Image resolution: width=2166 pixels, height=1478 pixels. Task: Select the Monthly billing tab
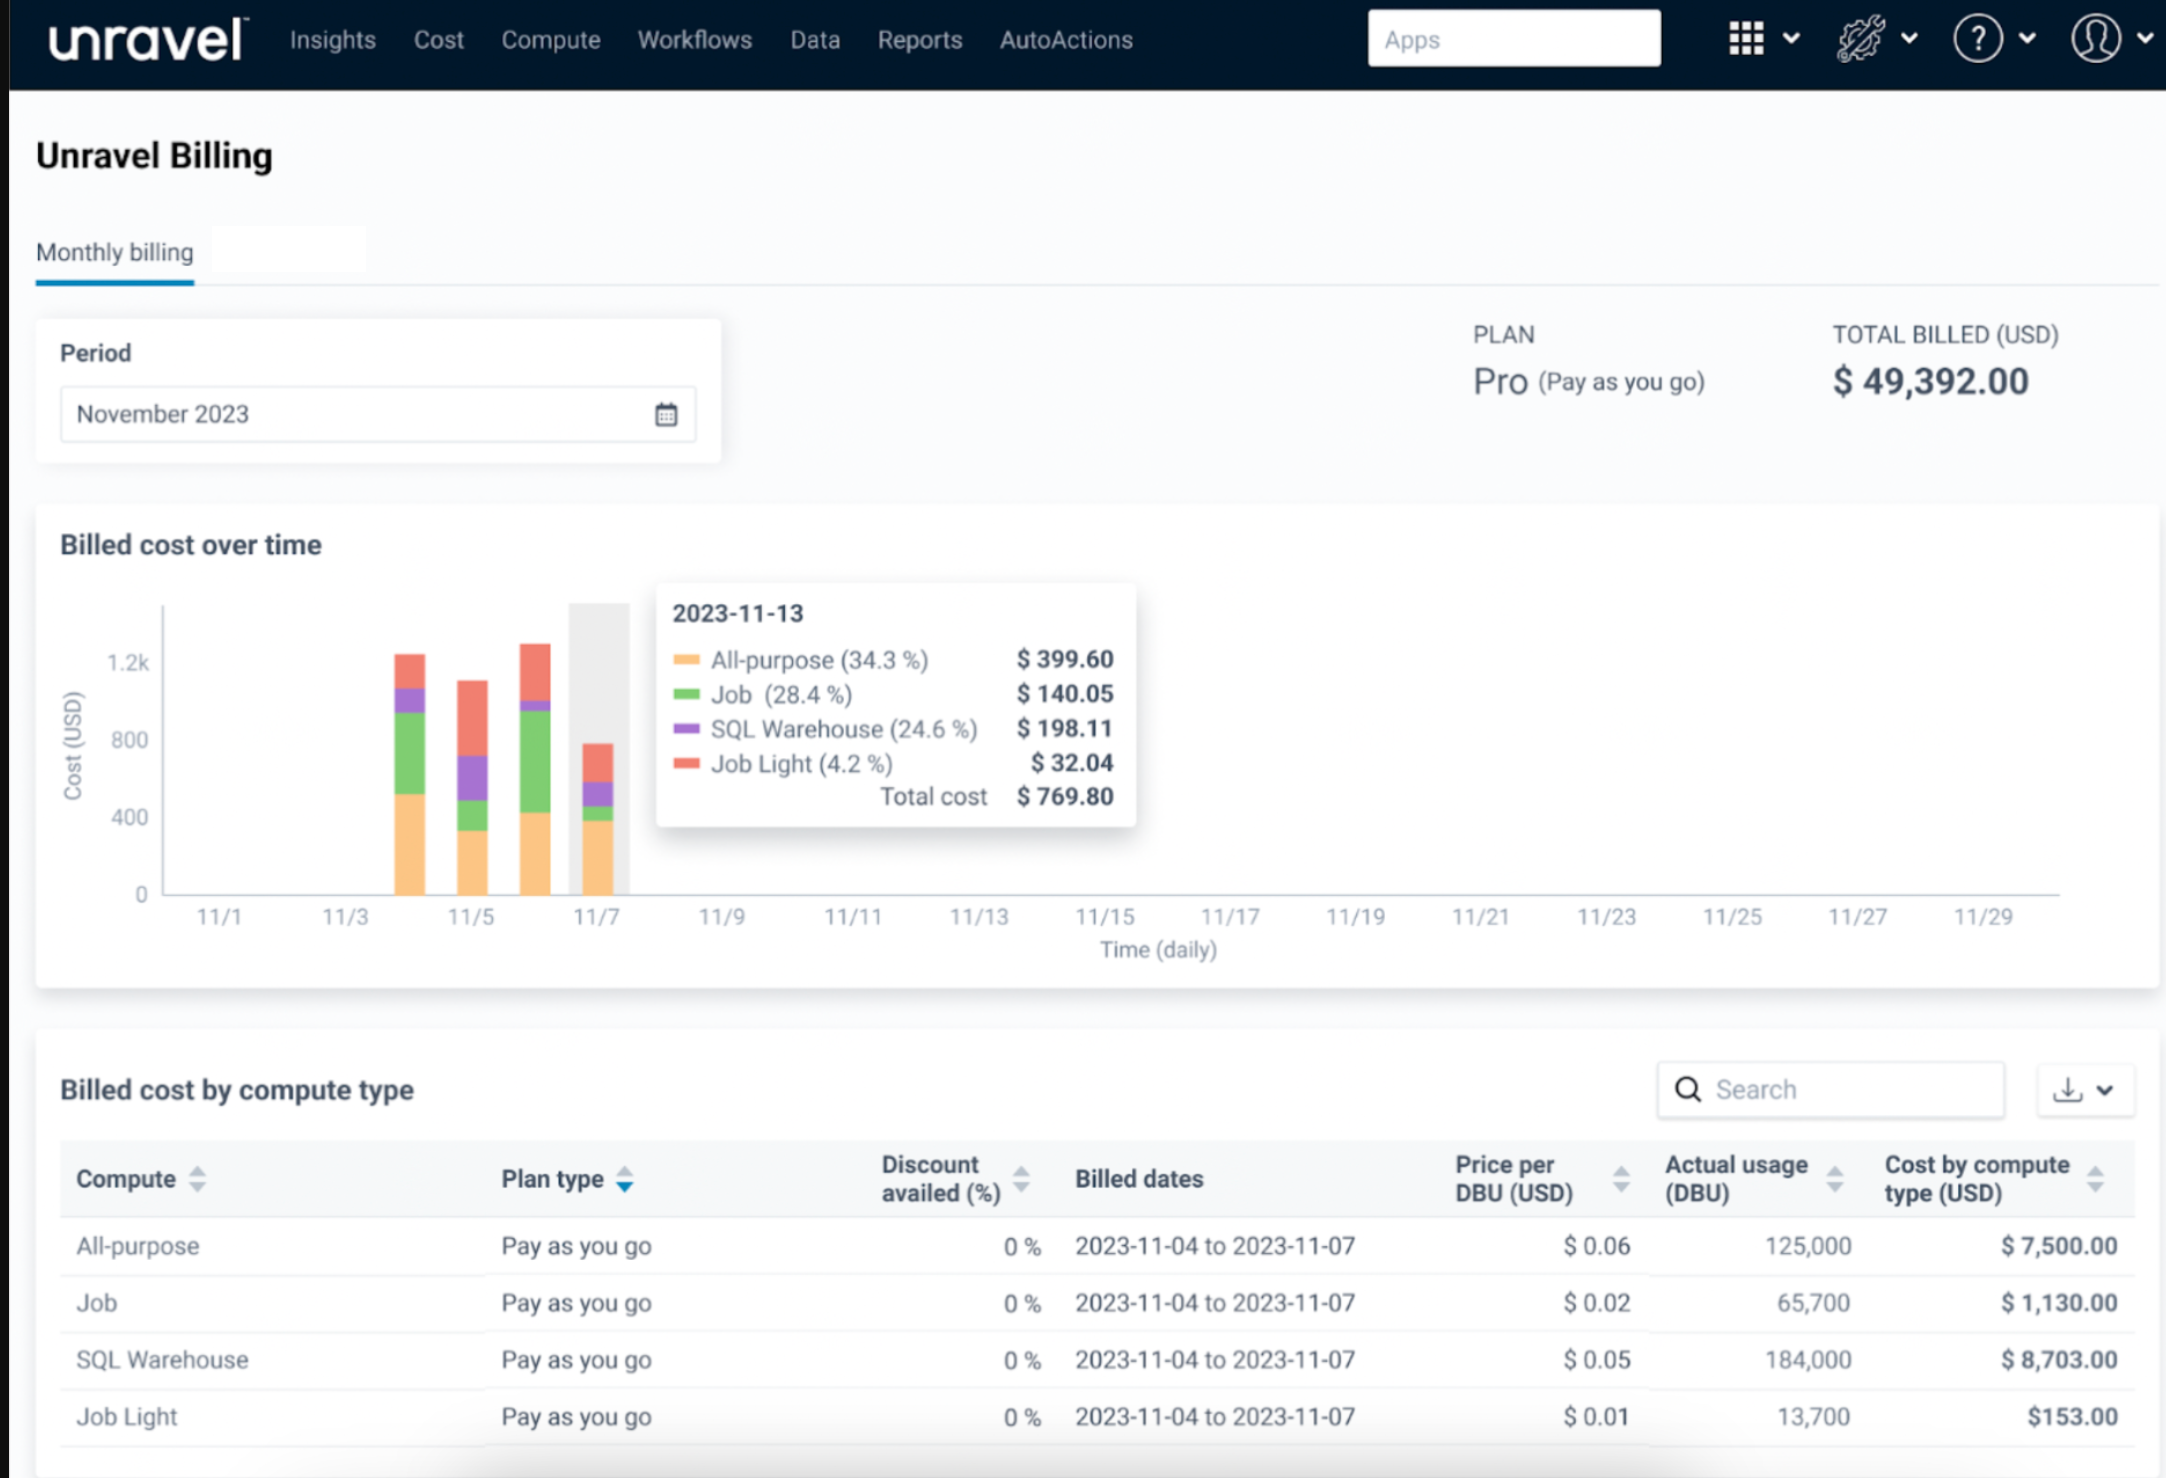[x=115, y=252]
